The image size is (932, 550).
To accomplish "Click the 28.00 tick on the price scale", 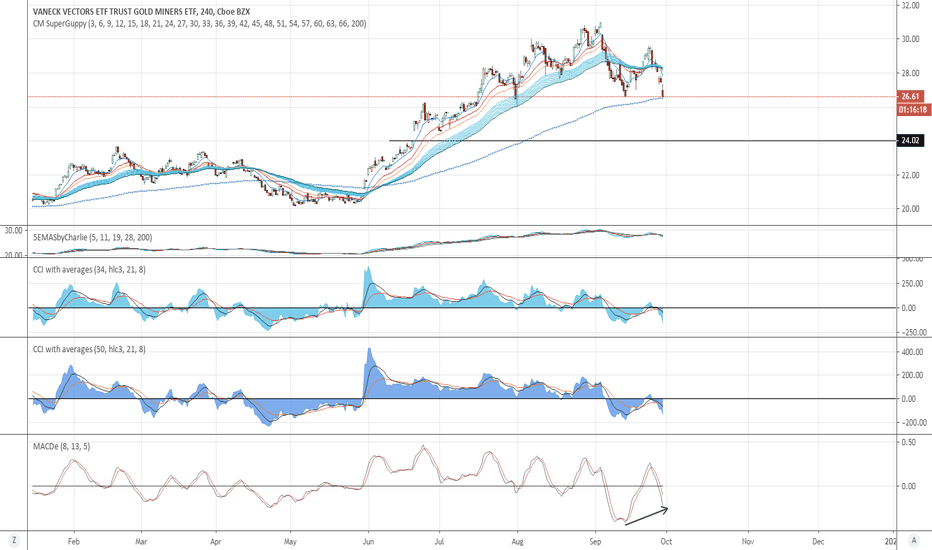I will tap(911, 73).
